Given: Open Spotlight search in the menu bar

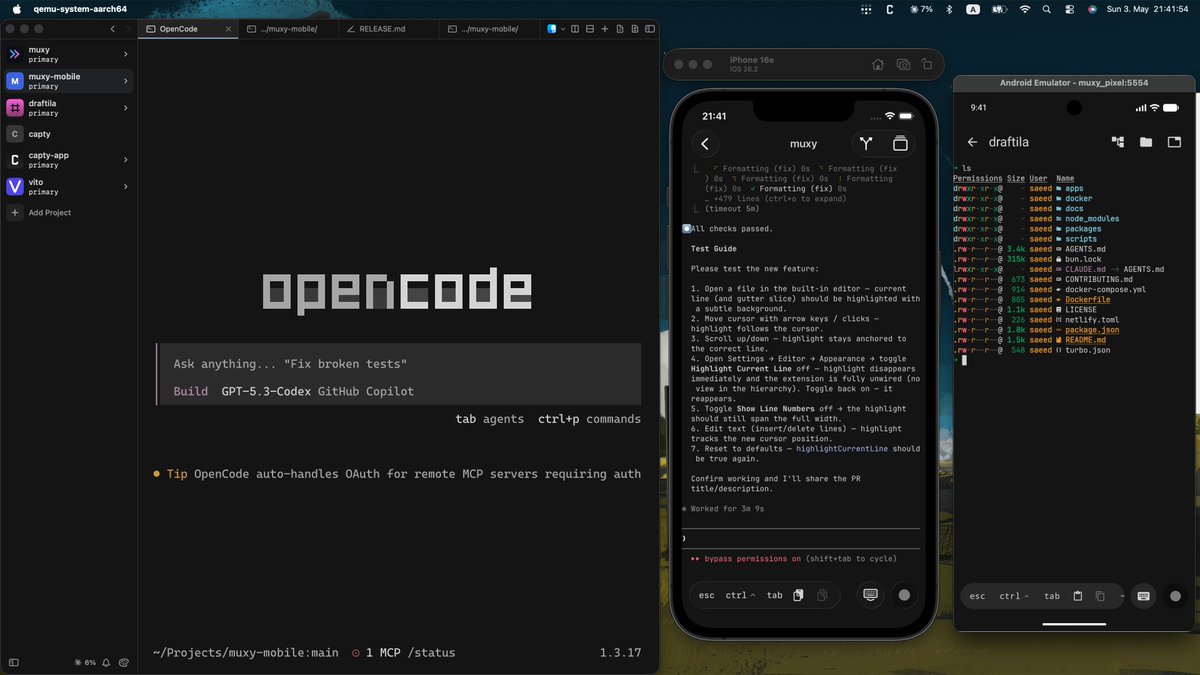Looking at the screenshot, I should pos(1047,9).
